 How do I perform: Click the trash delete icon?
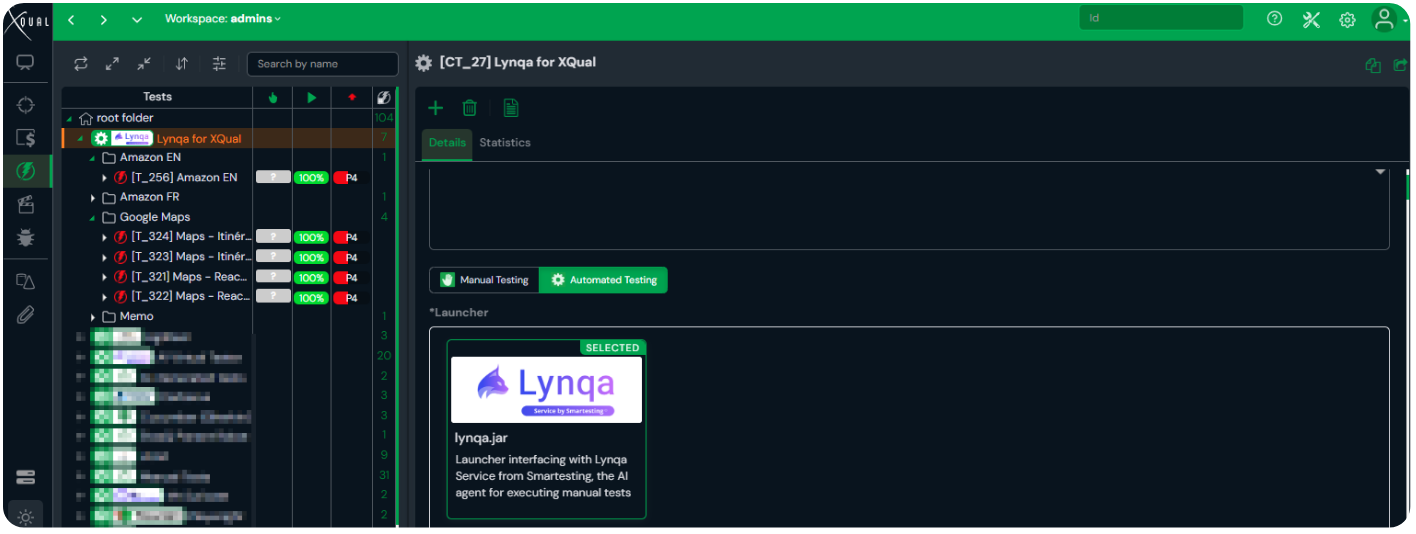tap(470, 108)
